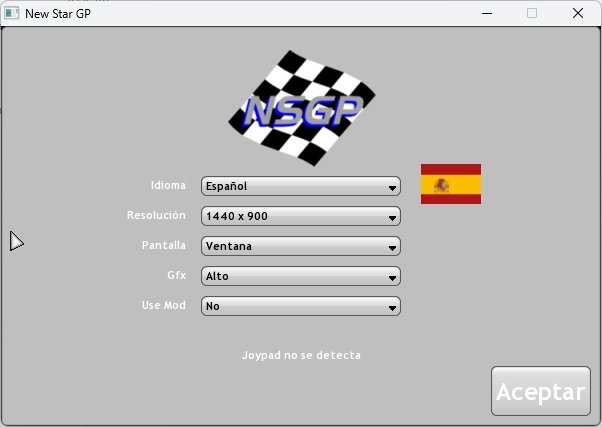Viewport: 602px width, 427px height.
Task: Click the 'No' value in Use Mod field
Action: pos(213,307)
